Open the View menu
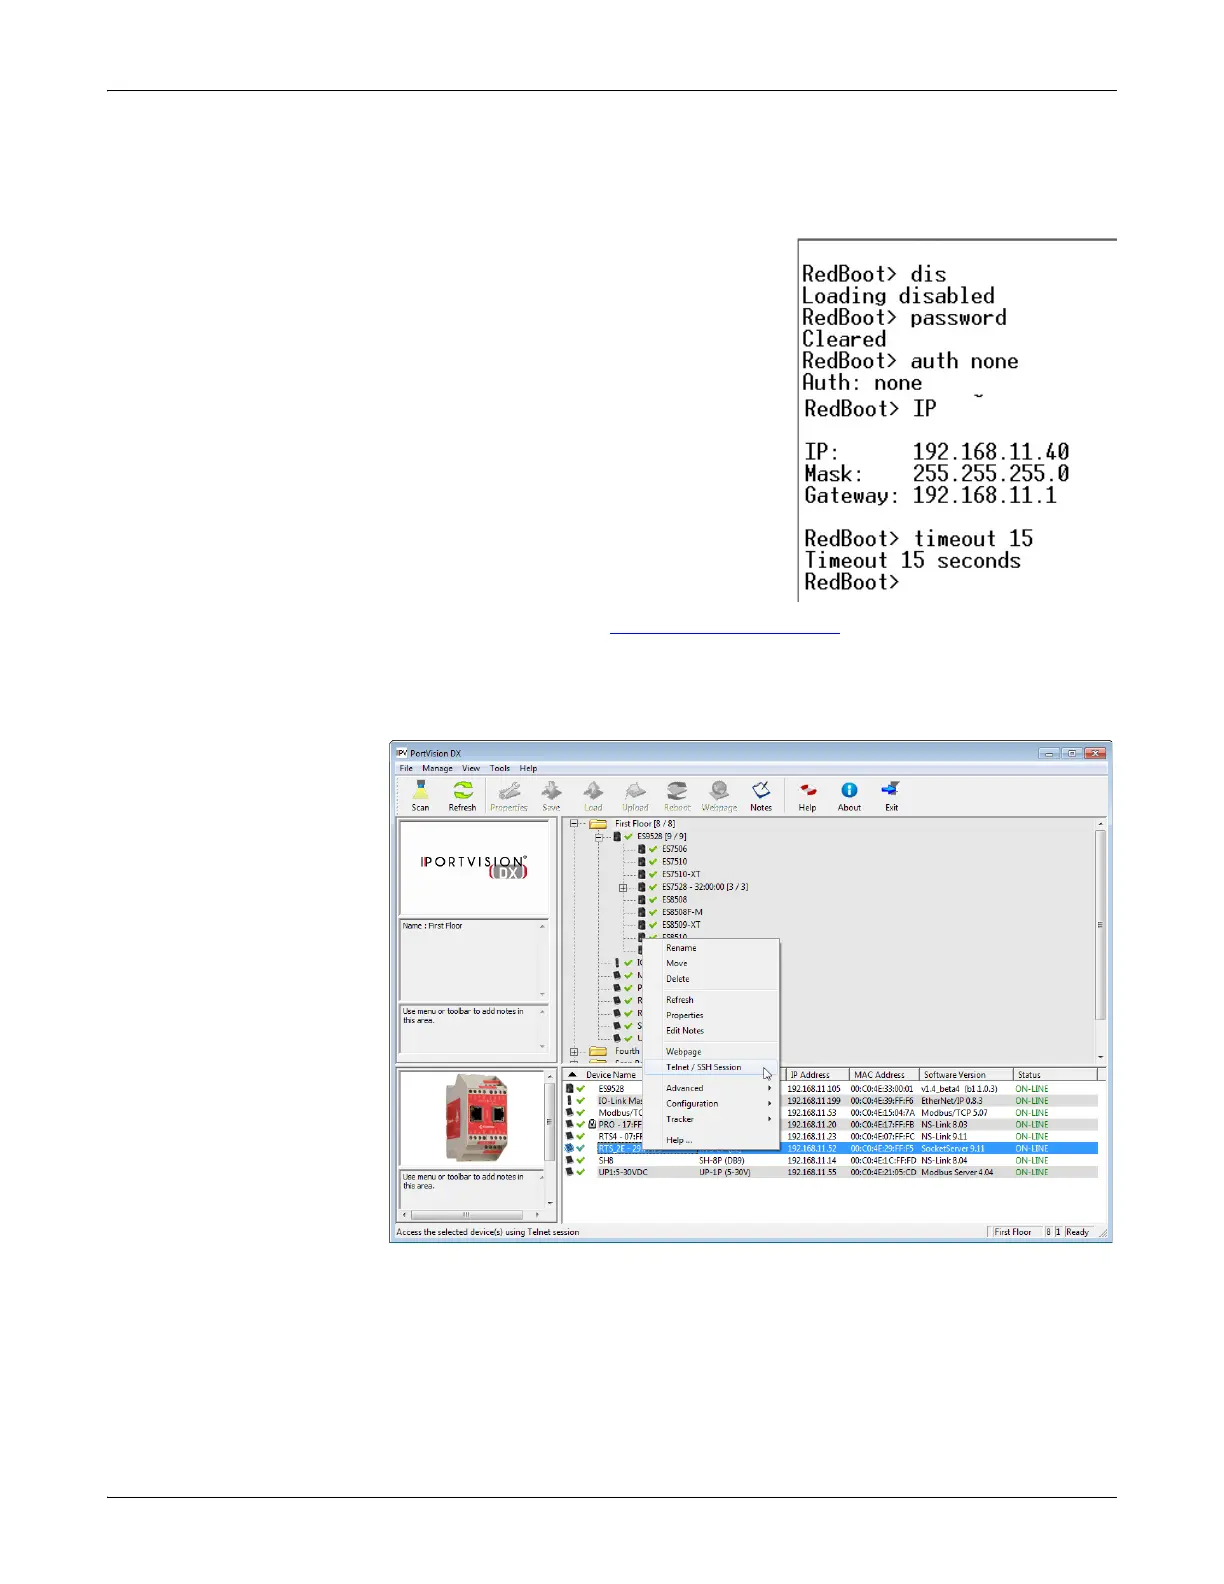The image size is (1224, 1584). (x=471, y=768)
